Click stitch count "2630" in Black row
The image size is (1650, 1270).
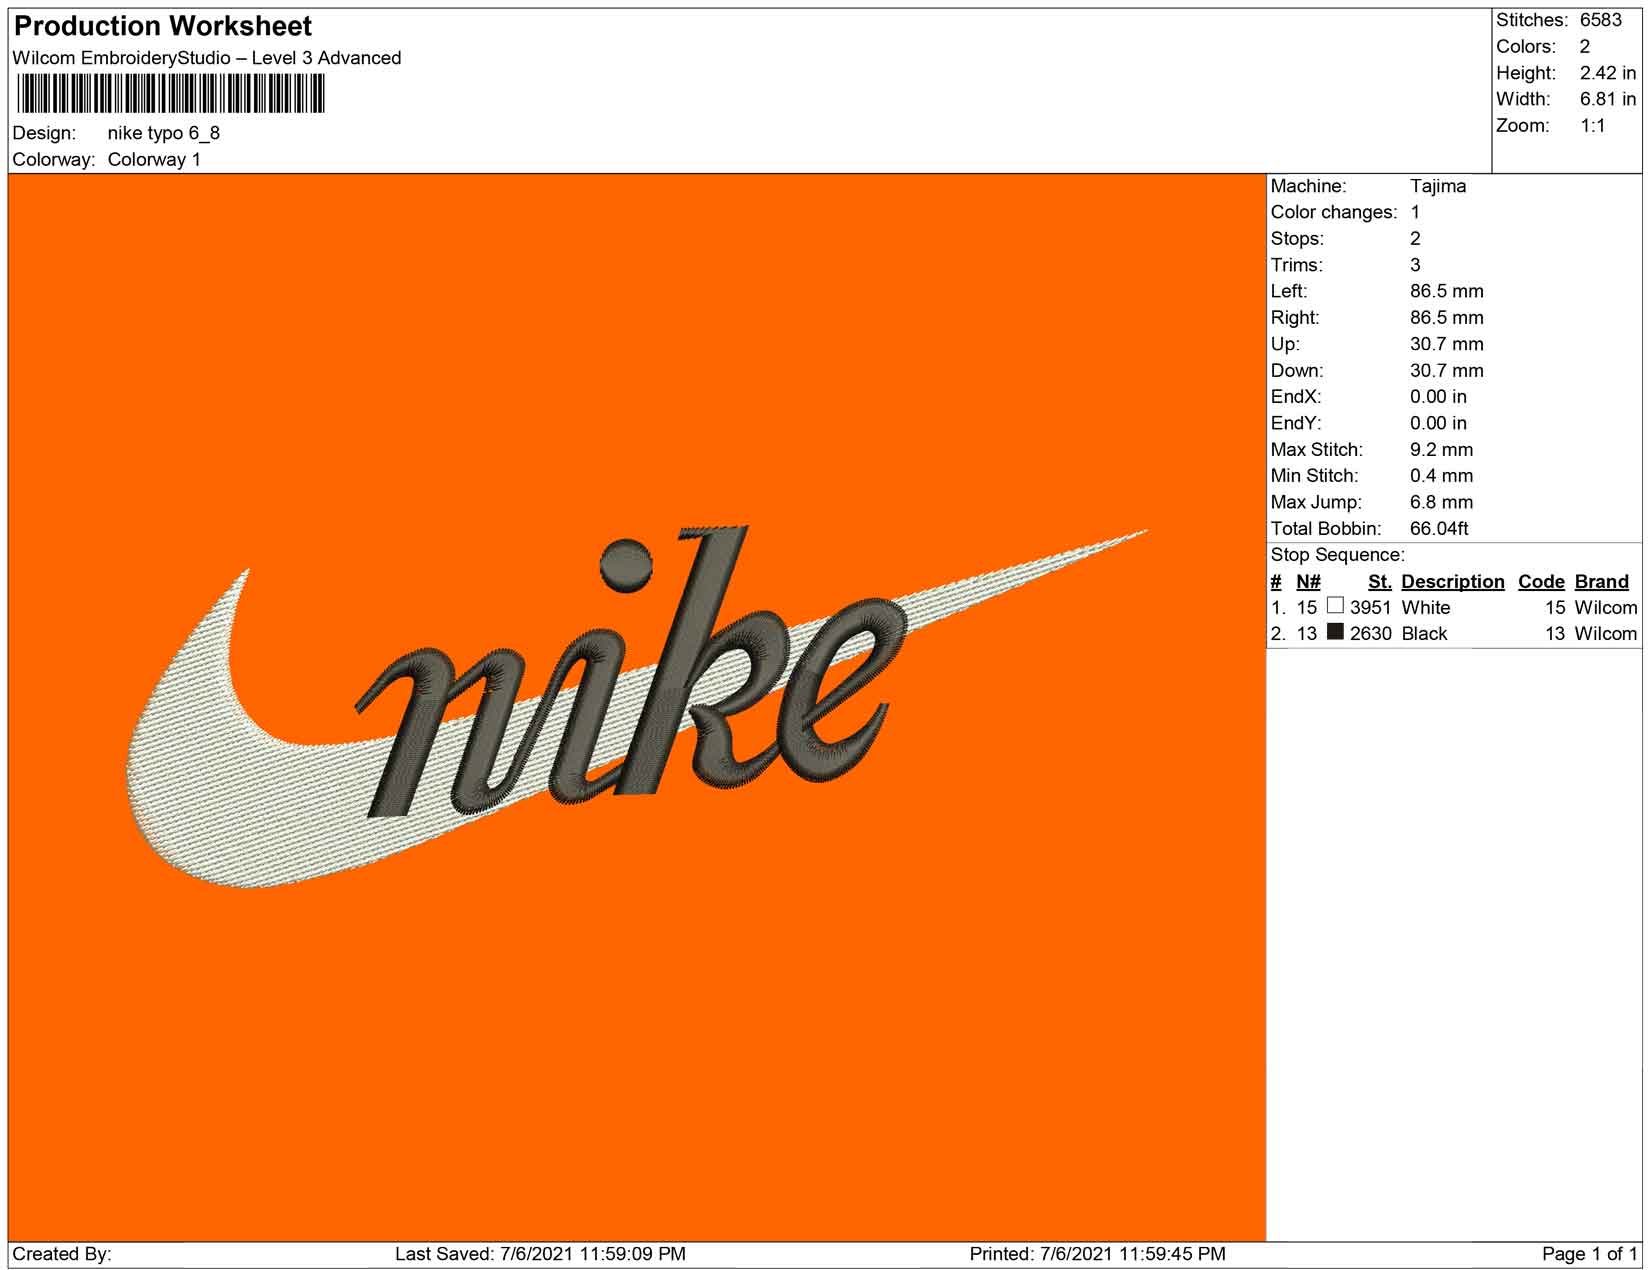pyautogui.click(x=1371, y=633)
